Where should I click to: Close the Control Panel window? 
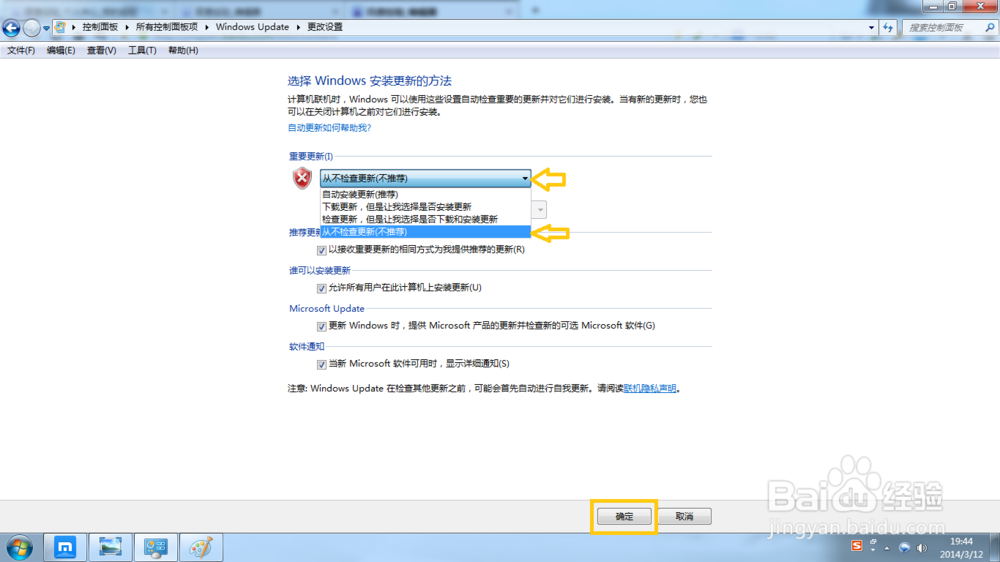(980, 6)
